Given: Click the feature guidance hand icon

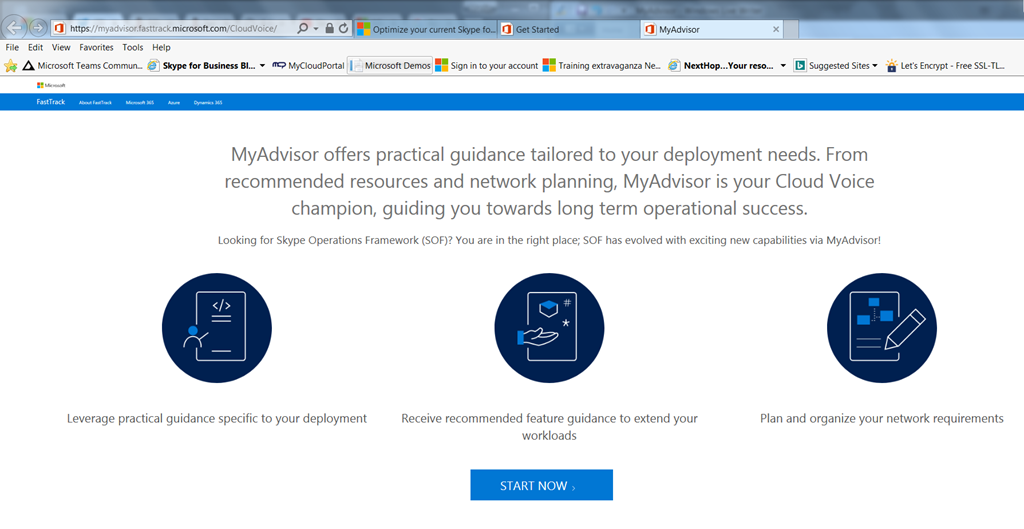Looking at the screenshot, I should coord(549,327).
